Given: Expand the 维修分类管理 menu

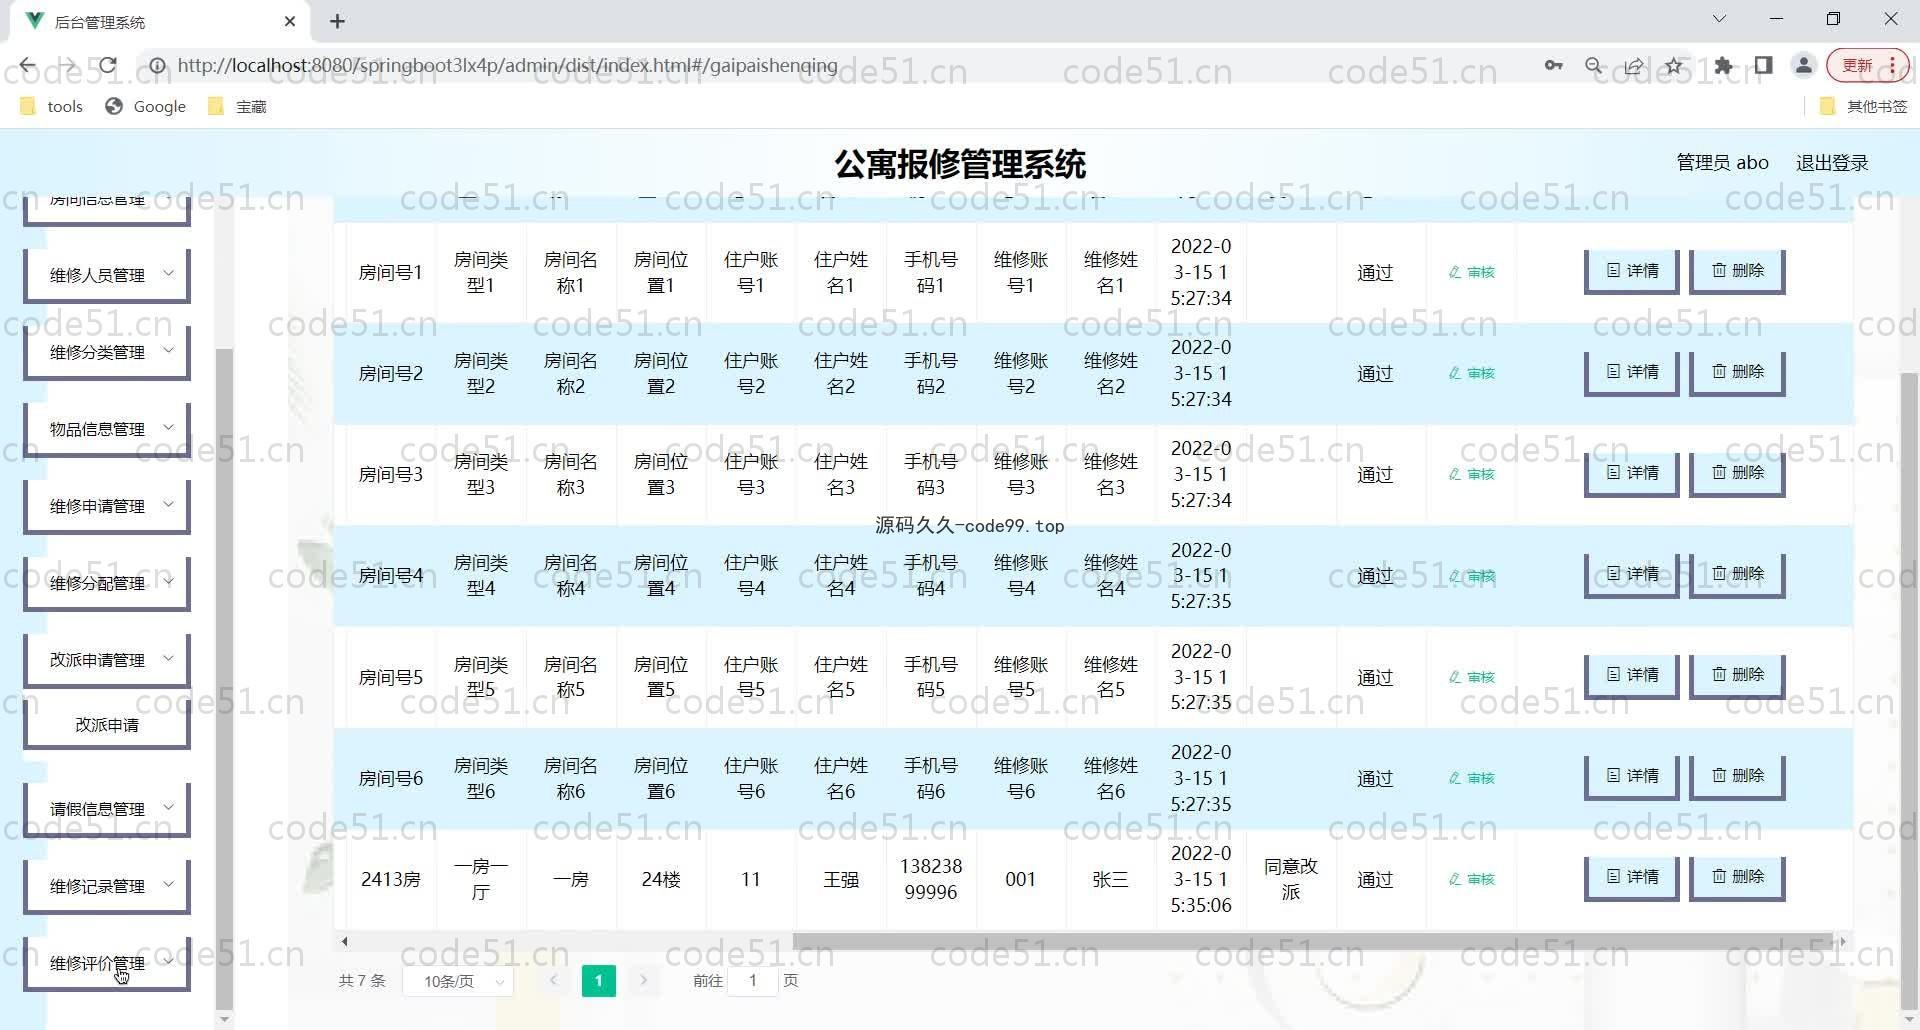Looking at the screenshot, I should point(107,352).
